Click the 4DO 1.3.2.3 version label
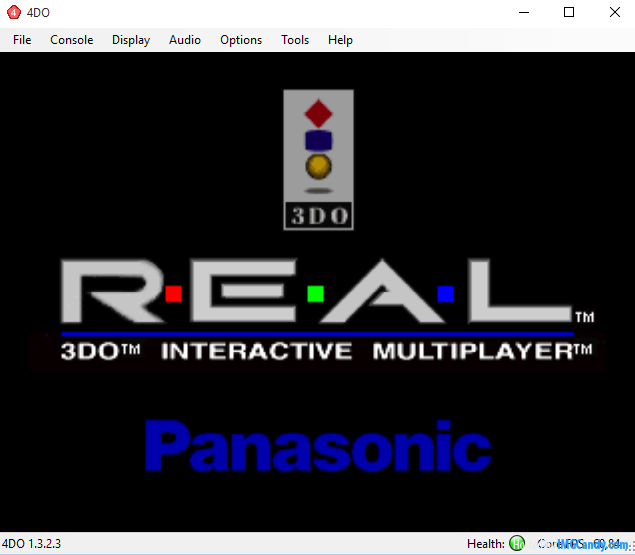This screenshot has height=555, width=635. click(33, 544)
